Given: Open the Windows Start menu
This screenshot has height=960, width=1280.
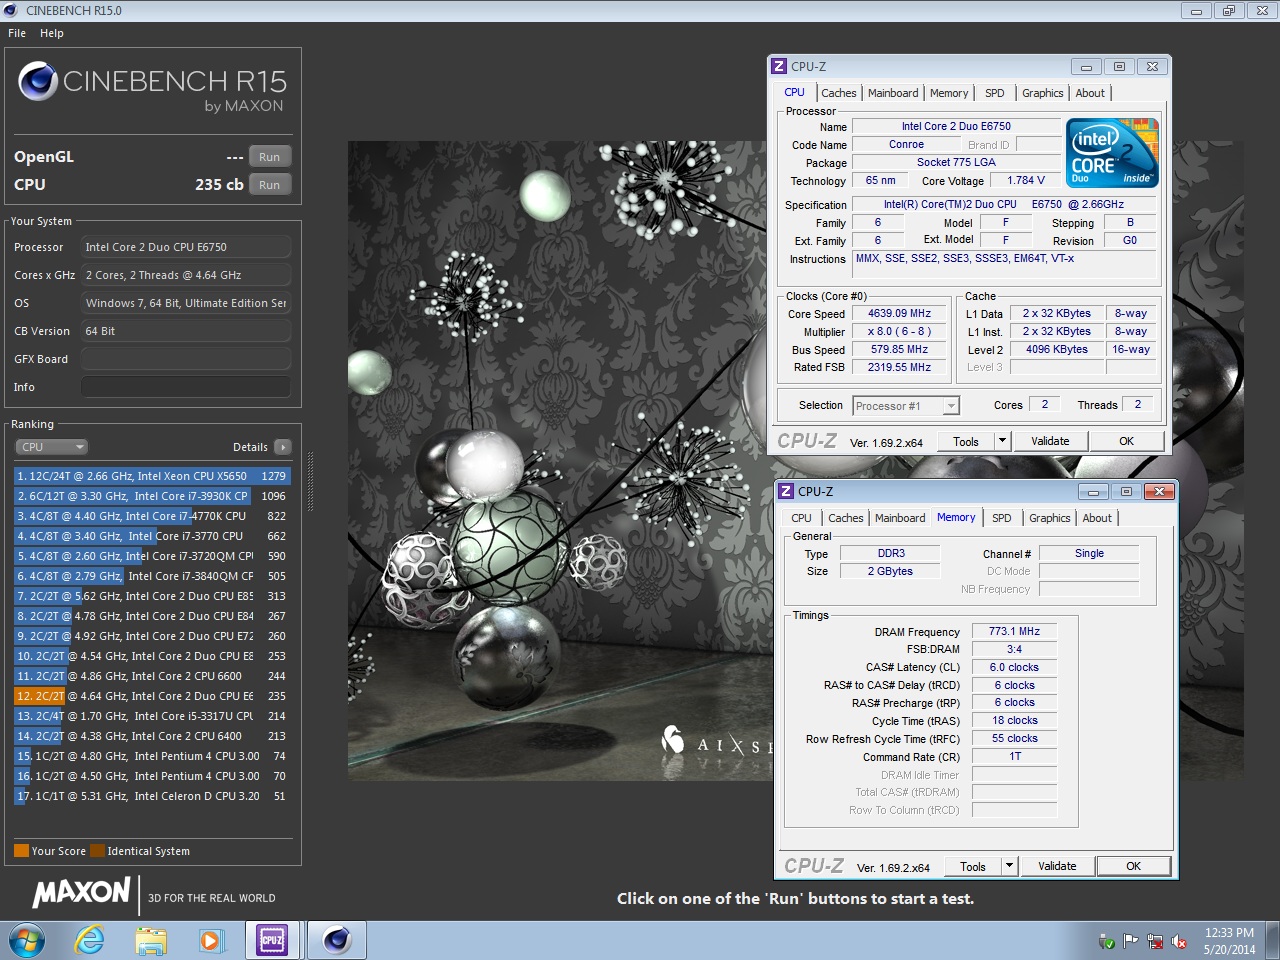Looking at the screenshot, I should 27,940.
